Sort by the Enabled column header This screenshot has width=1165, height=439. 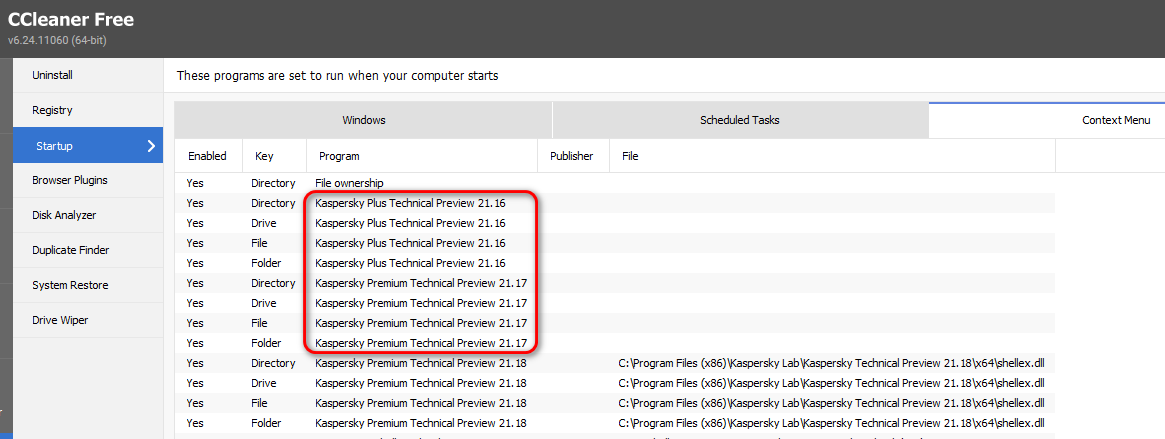(207, 156)
